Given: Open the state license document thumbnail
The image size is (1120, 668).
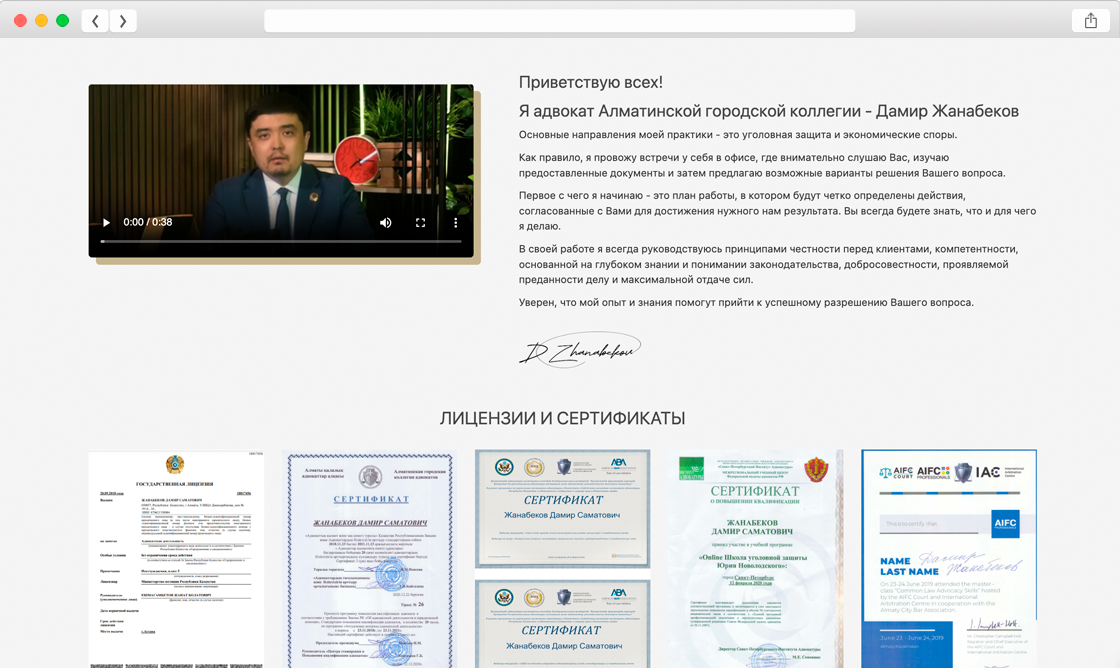Looking at the screenshot, I should coord(176,558).
